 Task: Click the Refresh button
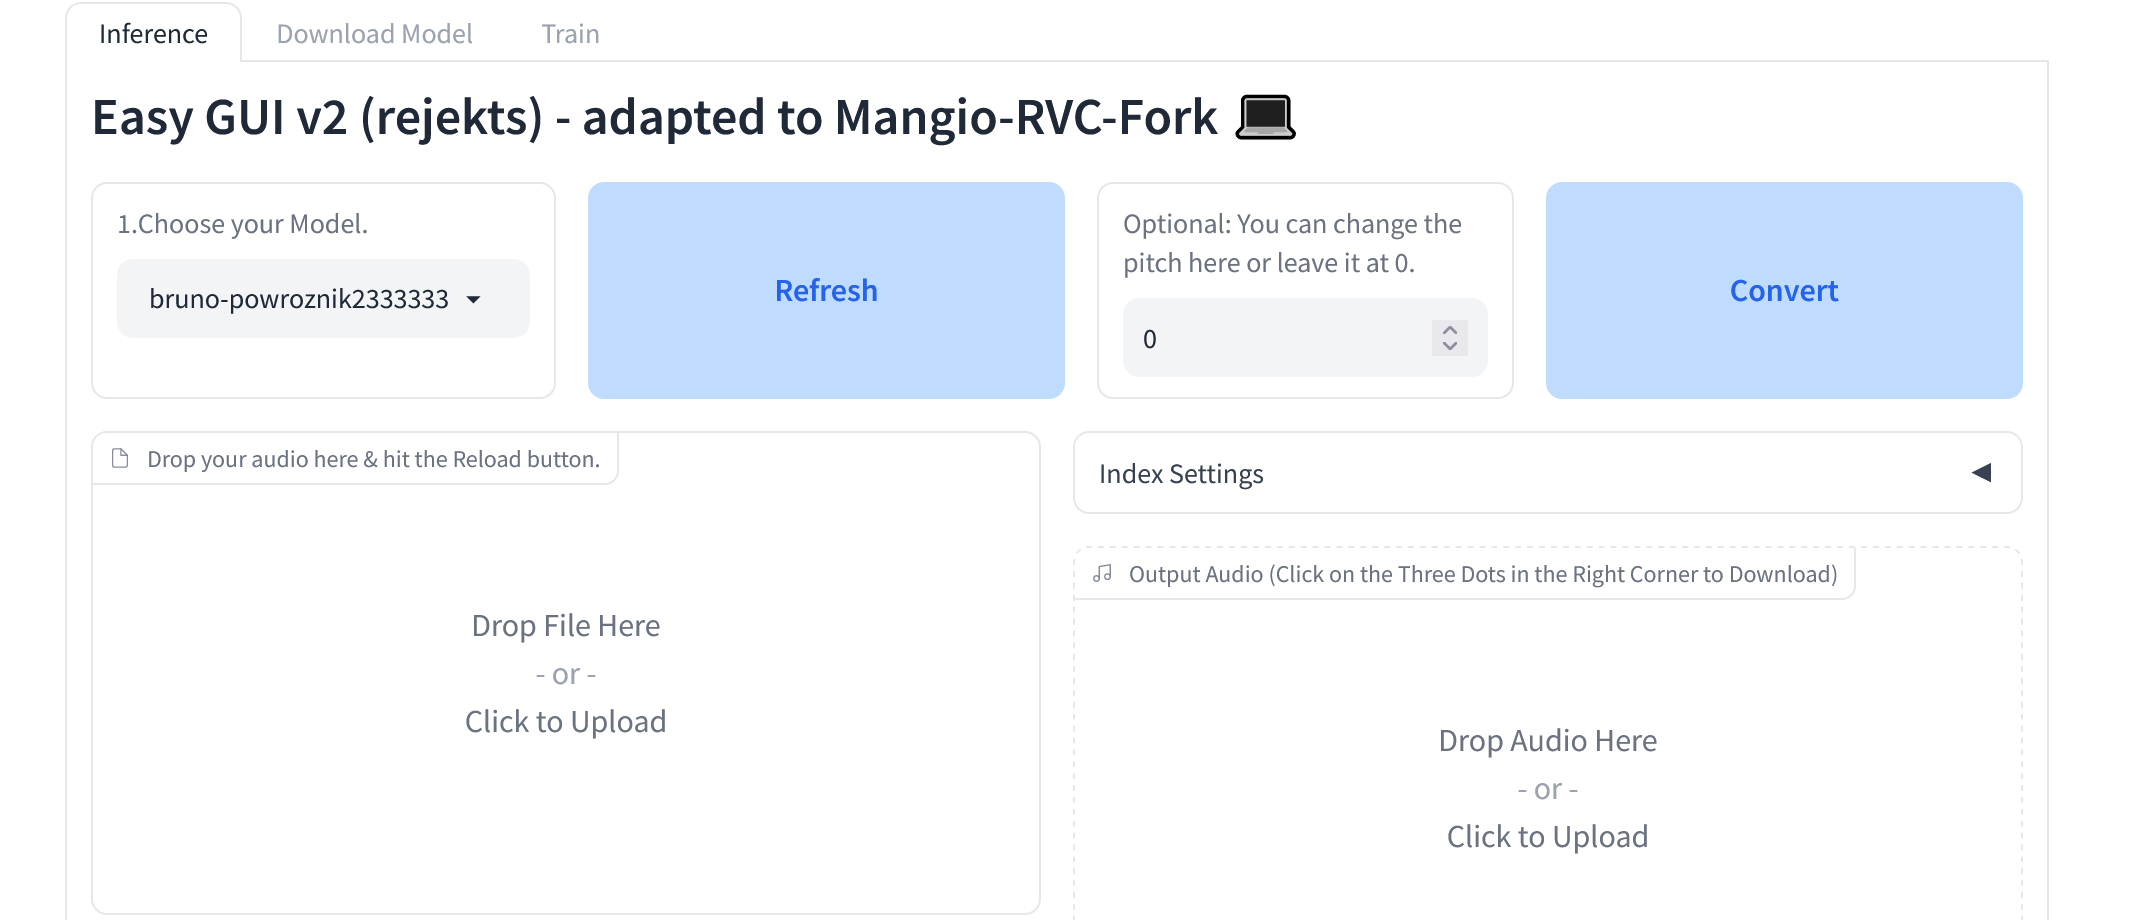tap(826, 290)
